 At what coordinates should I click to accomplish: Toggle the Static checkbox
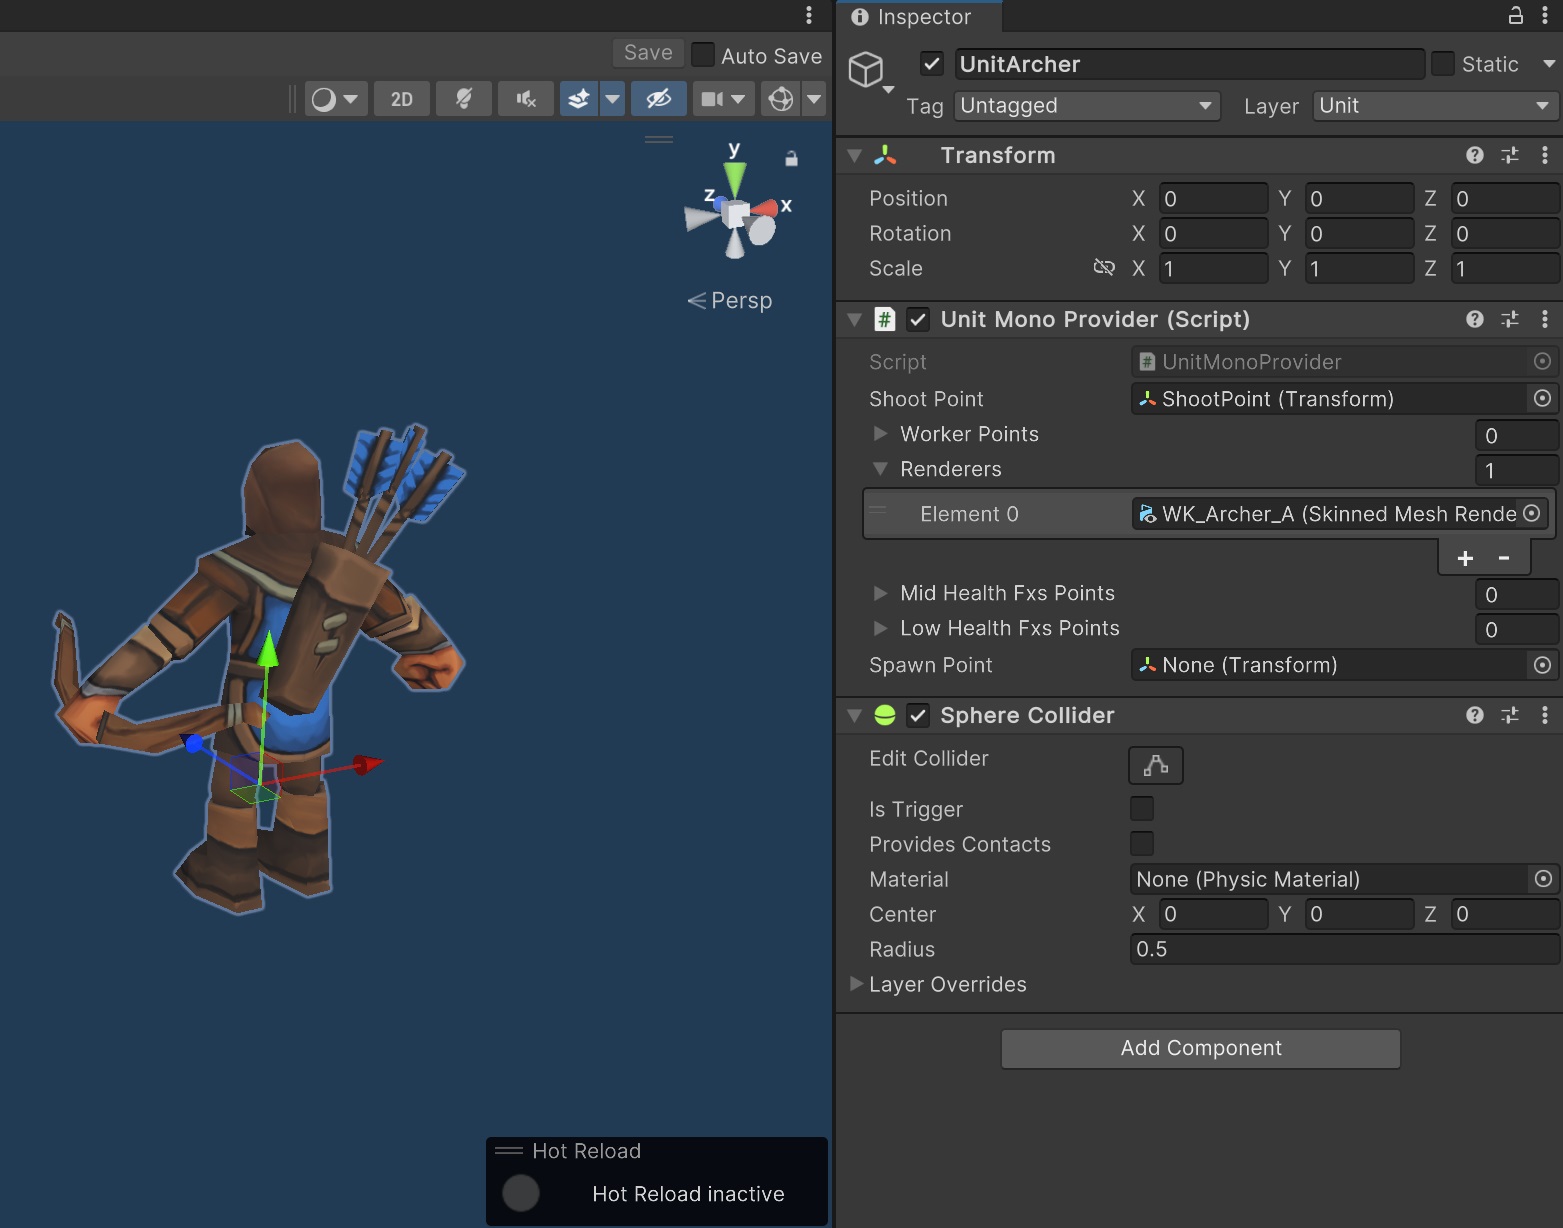[x=1442, y=64]
